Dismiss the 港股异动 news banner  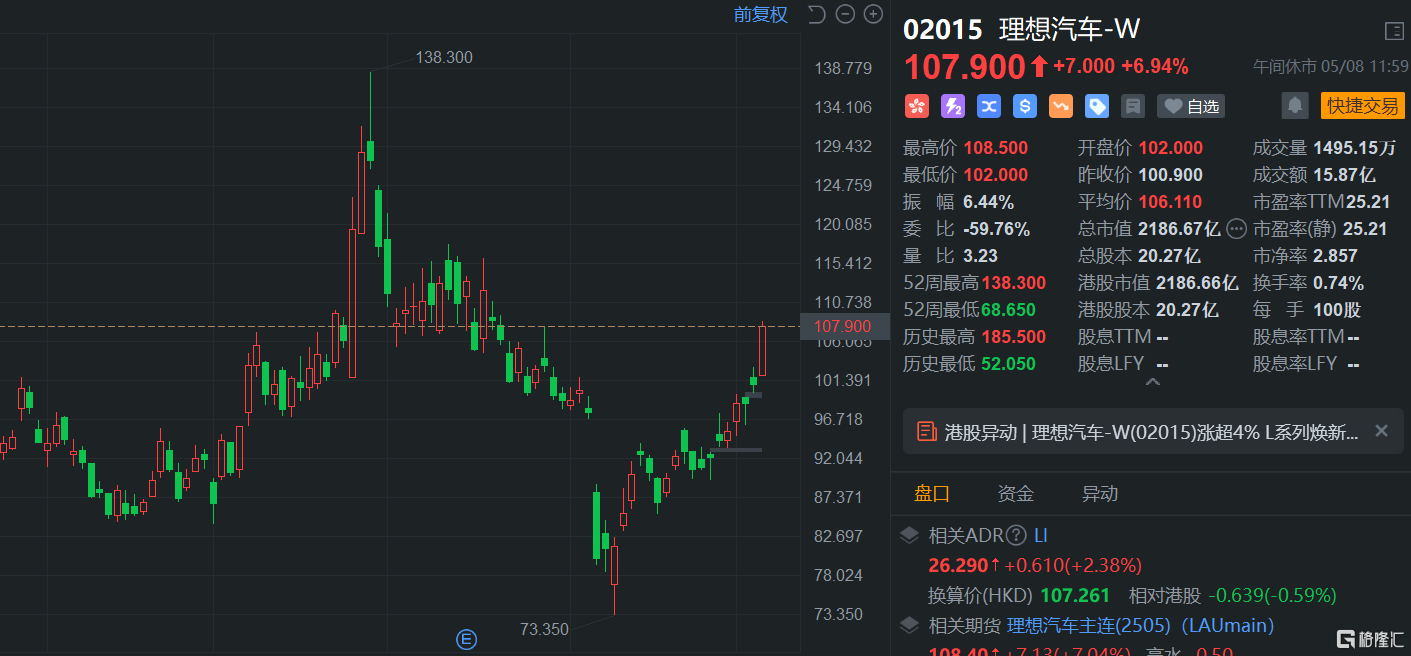pos(1381,431)
